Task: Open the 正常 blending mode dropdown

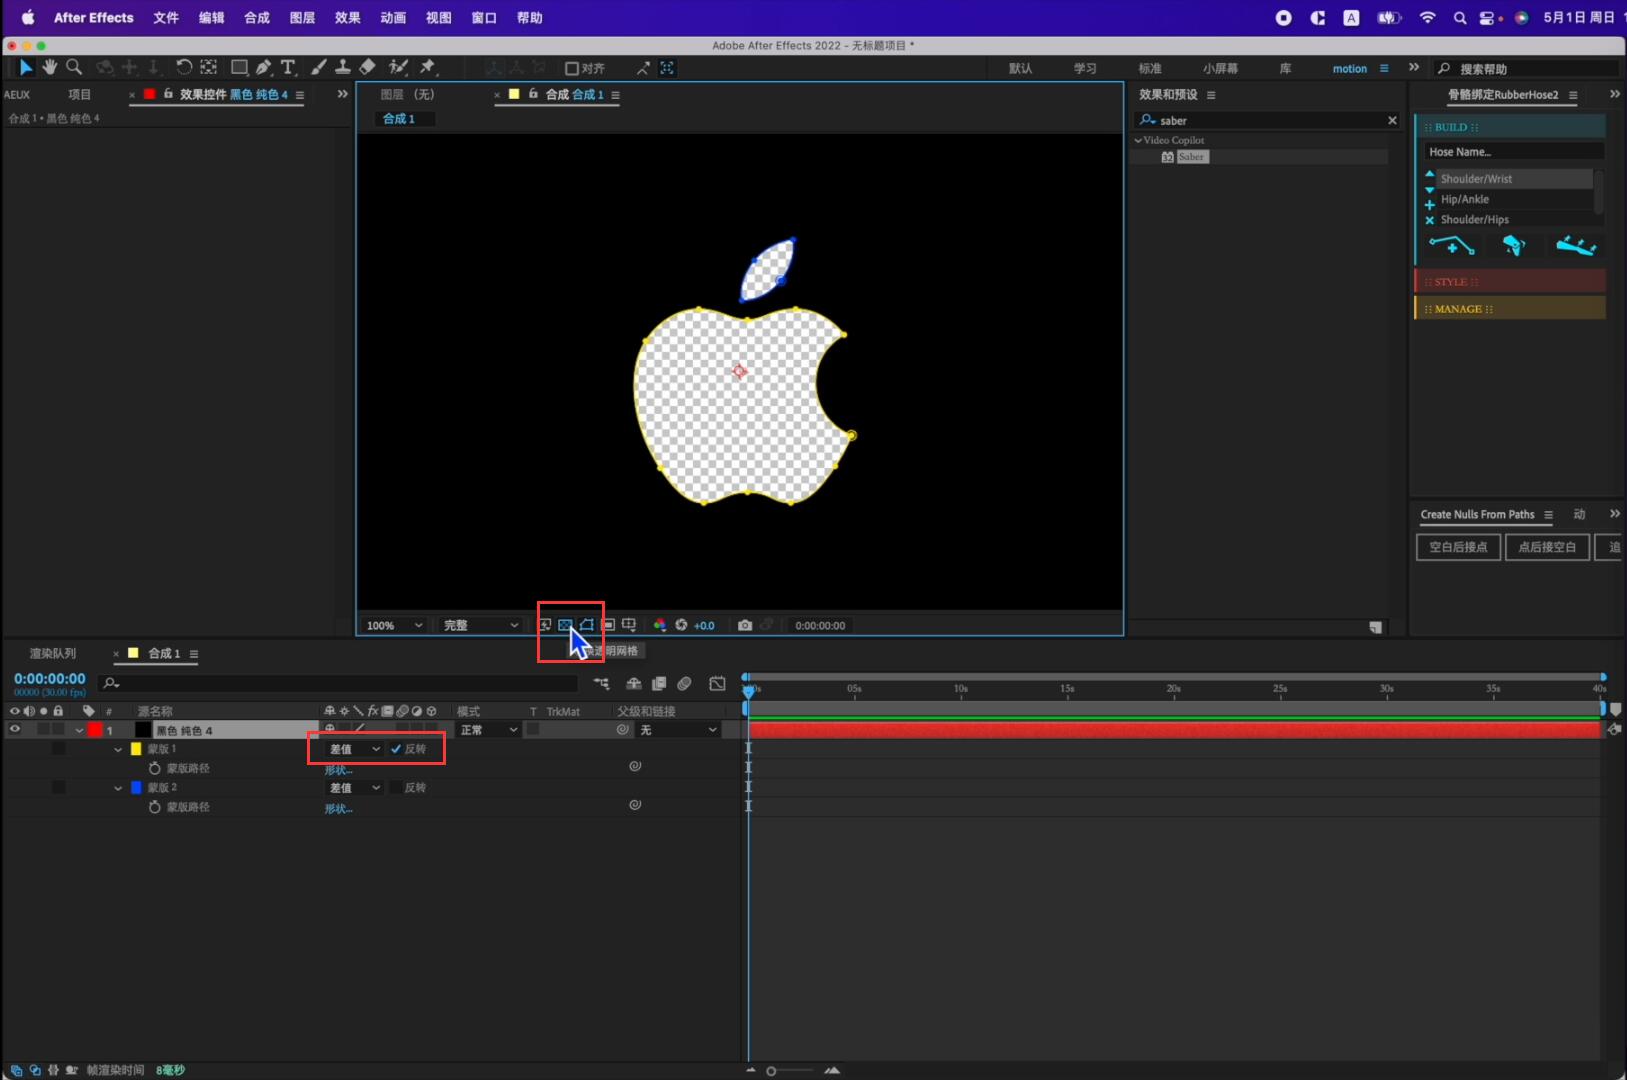Action: pos(489,730)
